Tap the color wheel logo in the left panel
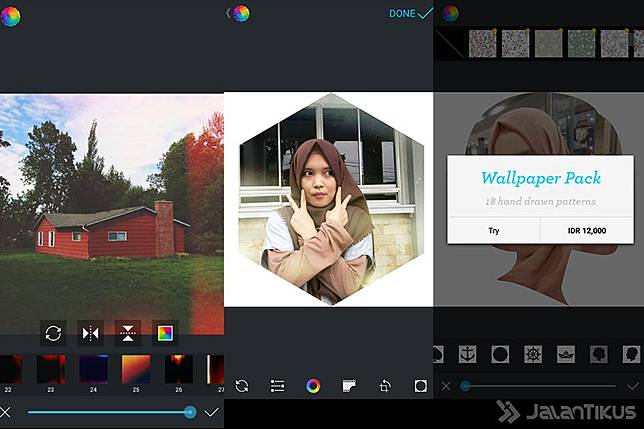 pyautogui.click(x=11, y=14)
